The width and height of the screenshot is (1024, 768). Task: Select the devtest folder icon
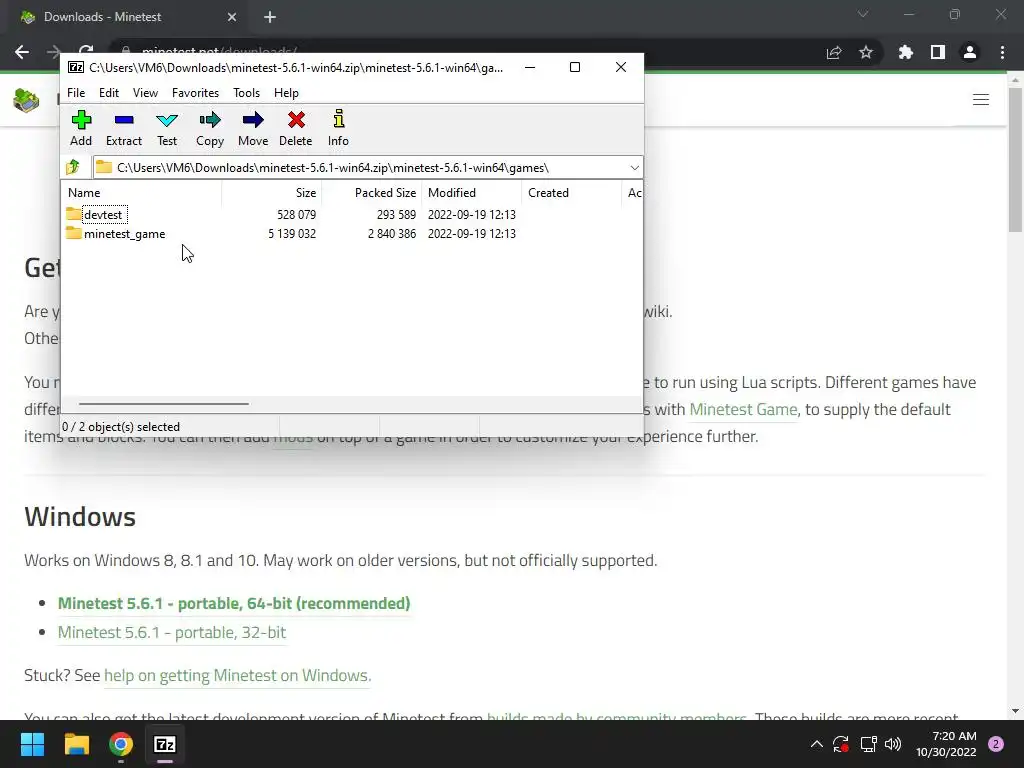tap(73, 214)
